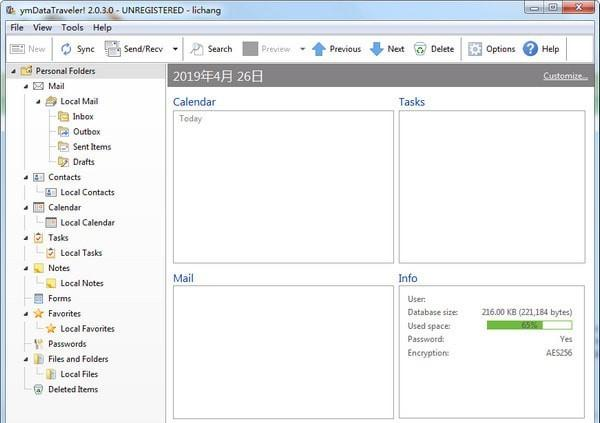
Task: Click the Local Favorites star icon
Action: 51,329
